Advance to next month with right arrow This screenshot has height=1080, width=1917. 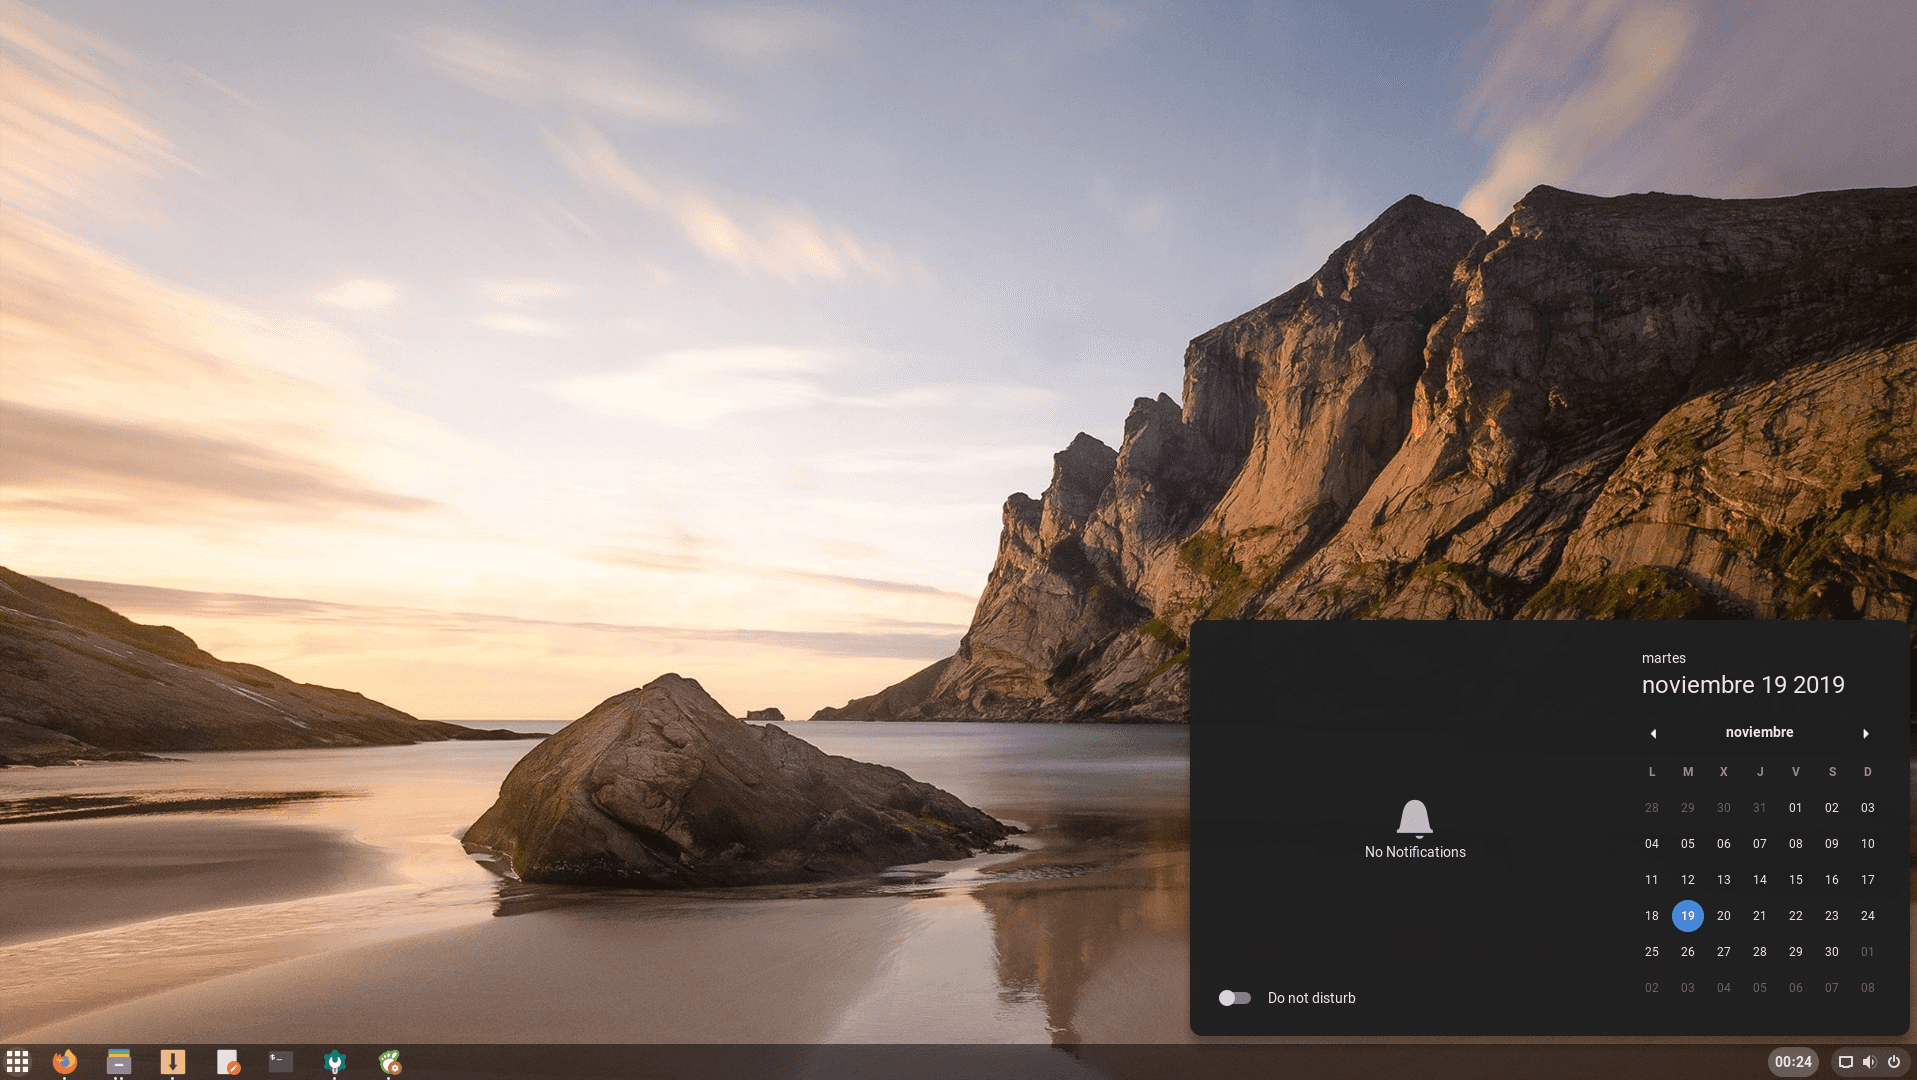coord(1866,733)
